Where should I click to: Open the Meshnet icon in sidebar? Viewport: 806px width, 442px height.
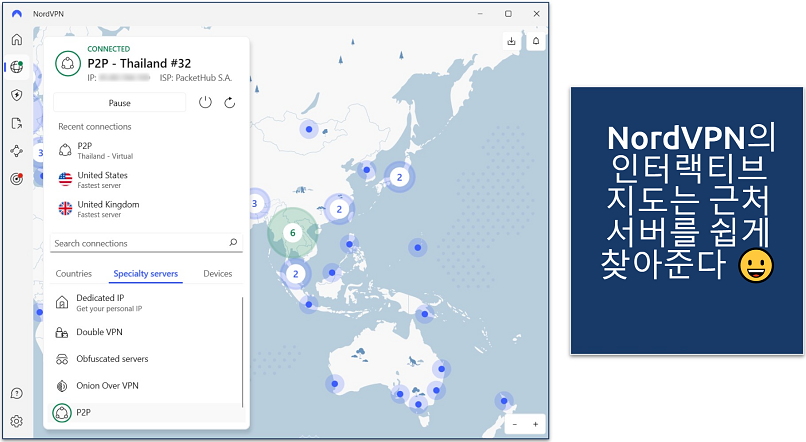17,151
